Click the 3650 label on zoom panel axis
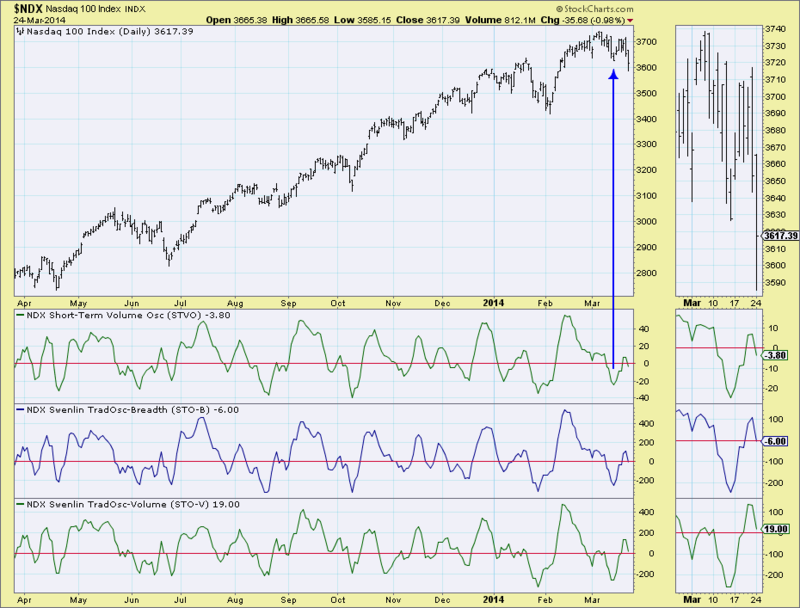800x608 pixels. (775, 181)
